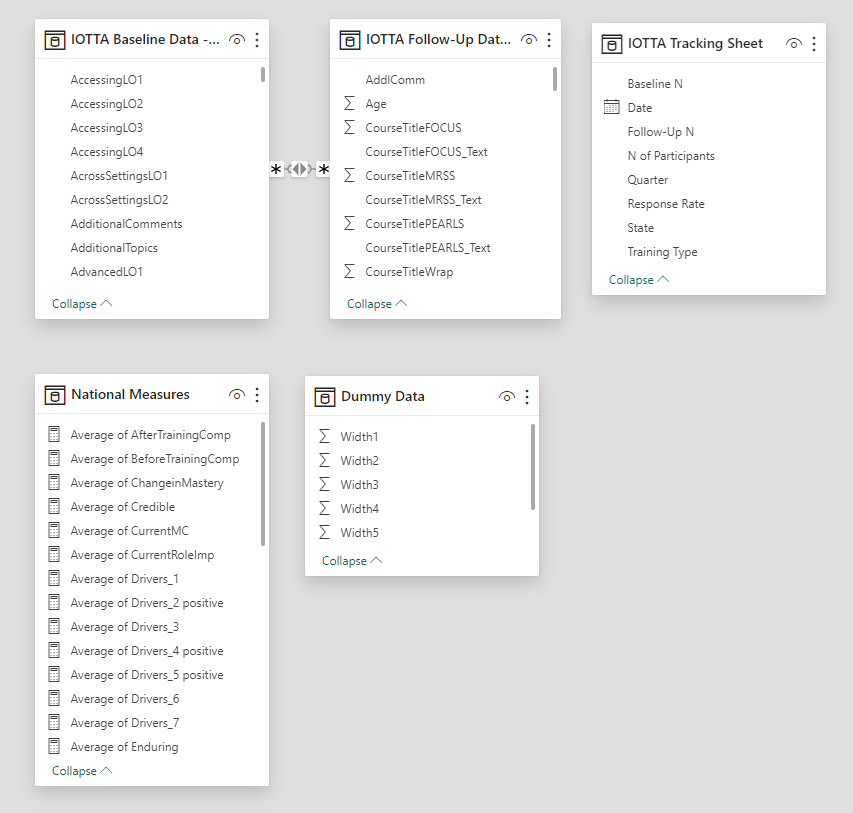Collapse the IOTTA Follow-Up Data table

[377, 304]
